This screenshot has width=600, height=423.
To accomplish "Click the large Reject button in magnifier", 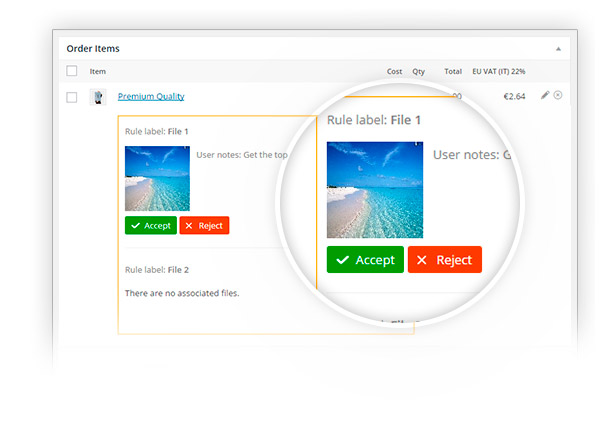I will 444,260.
